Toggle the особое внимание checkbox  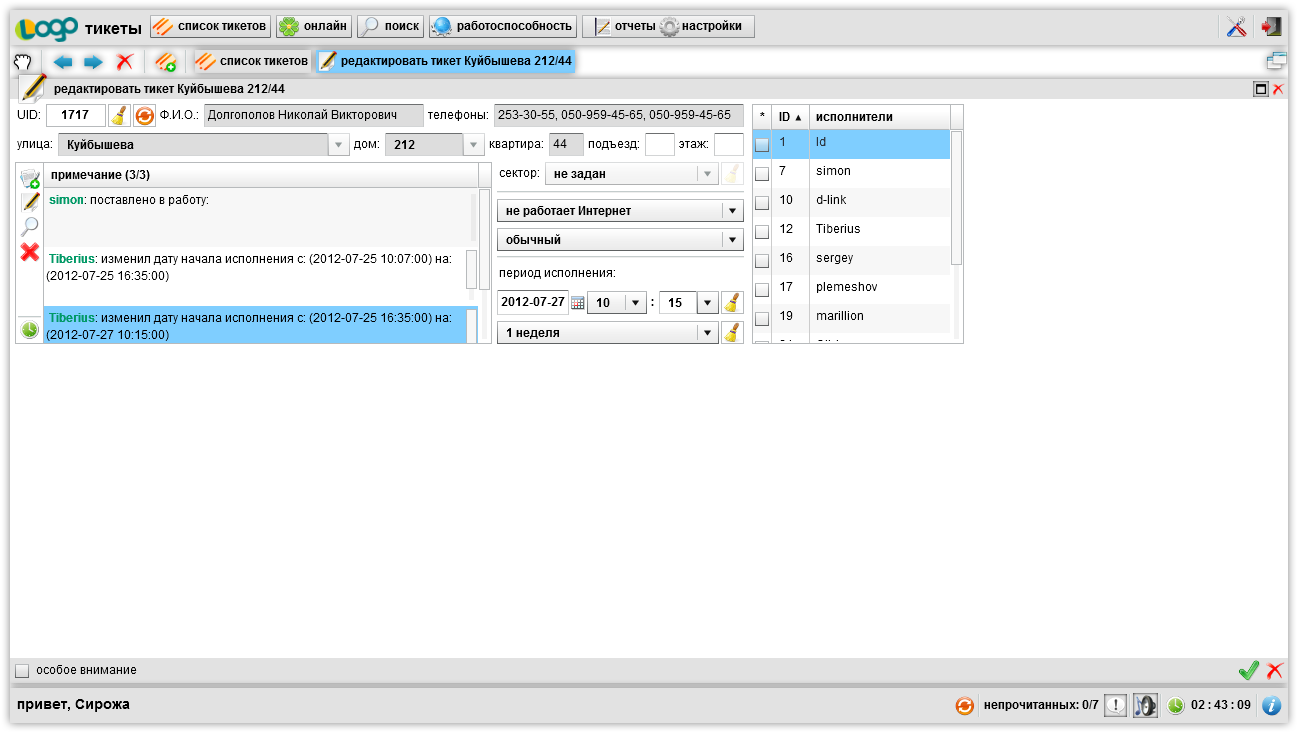[23, 671]
